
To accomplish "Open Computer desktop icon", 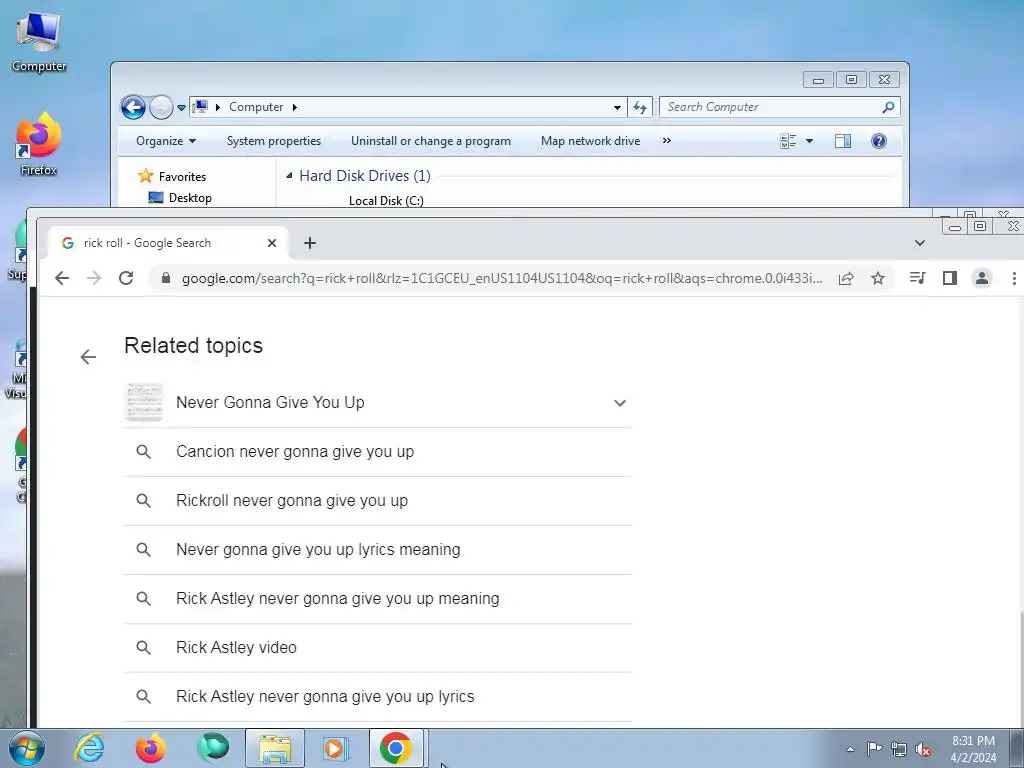I will pyautogui.click(x=39, y=42).
